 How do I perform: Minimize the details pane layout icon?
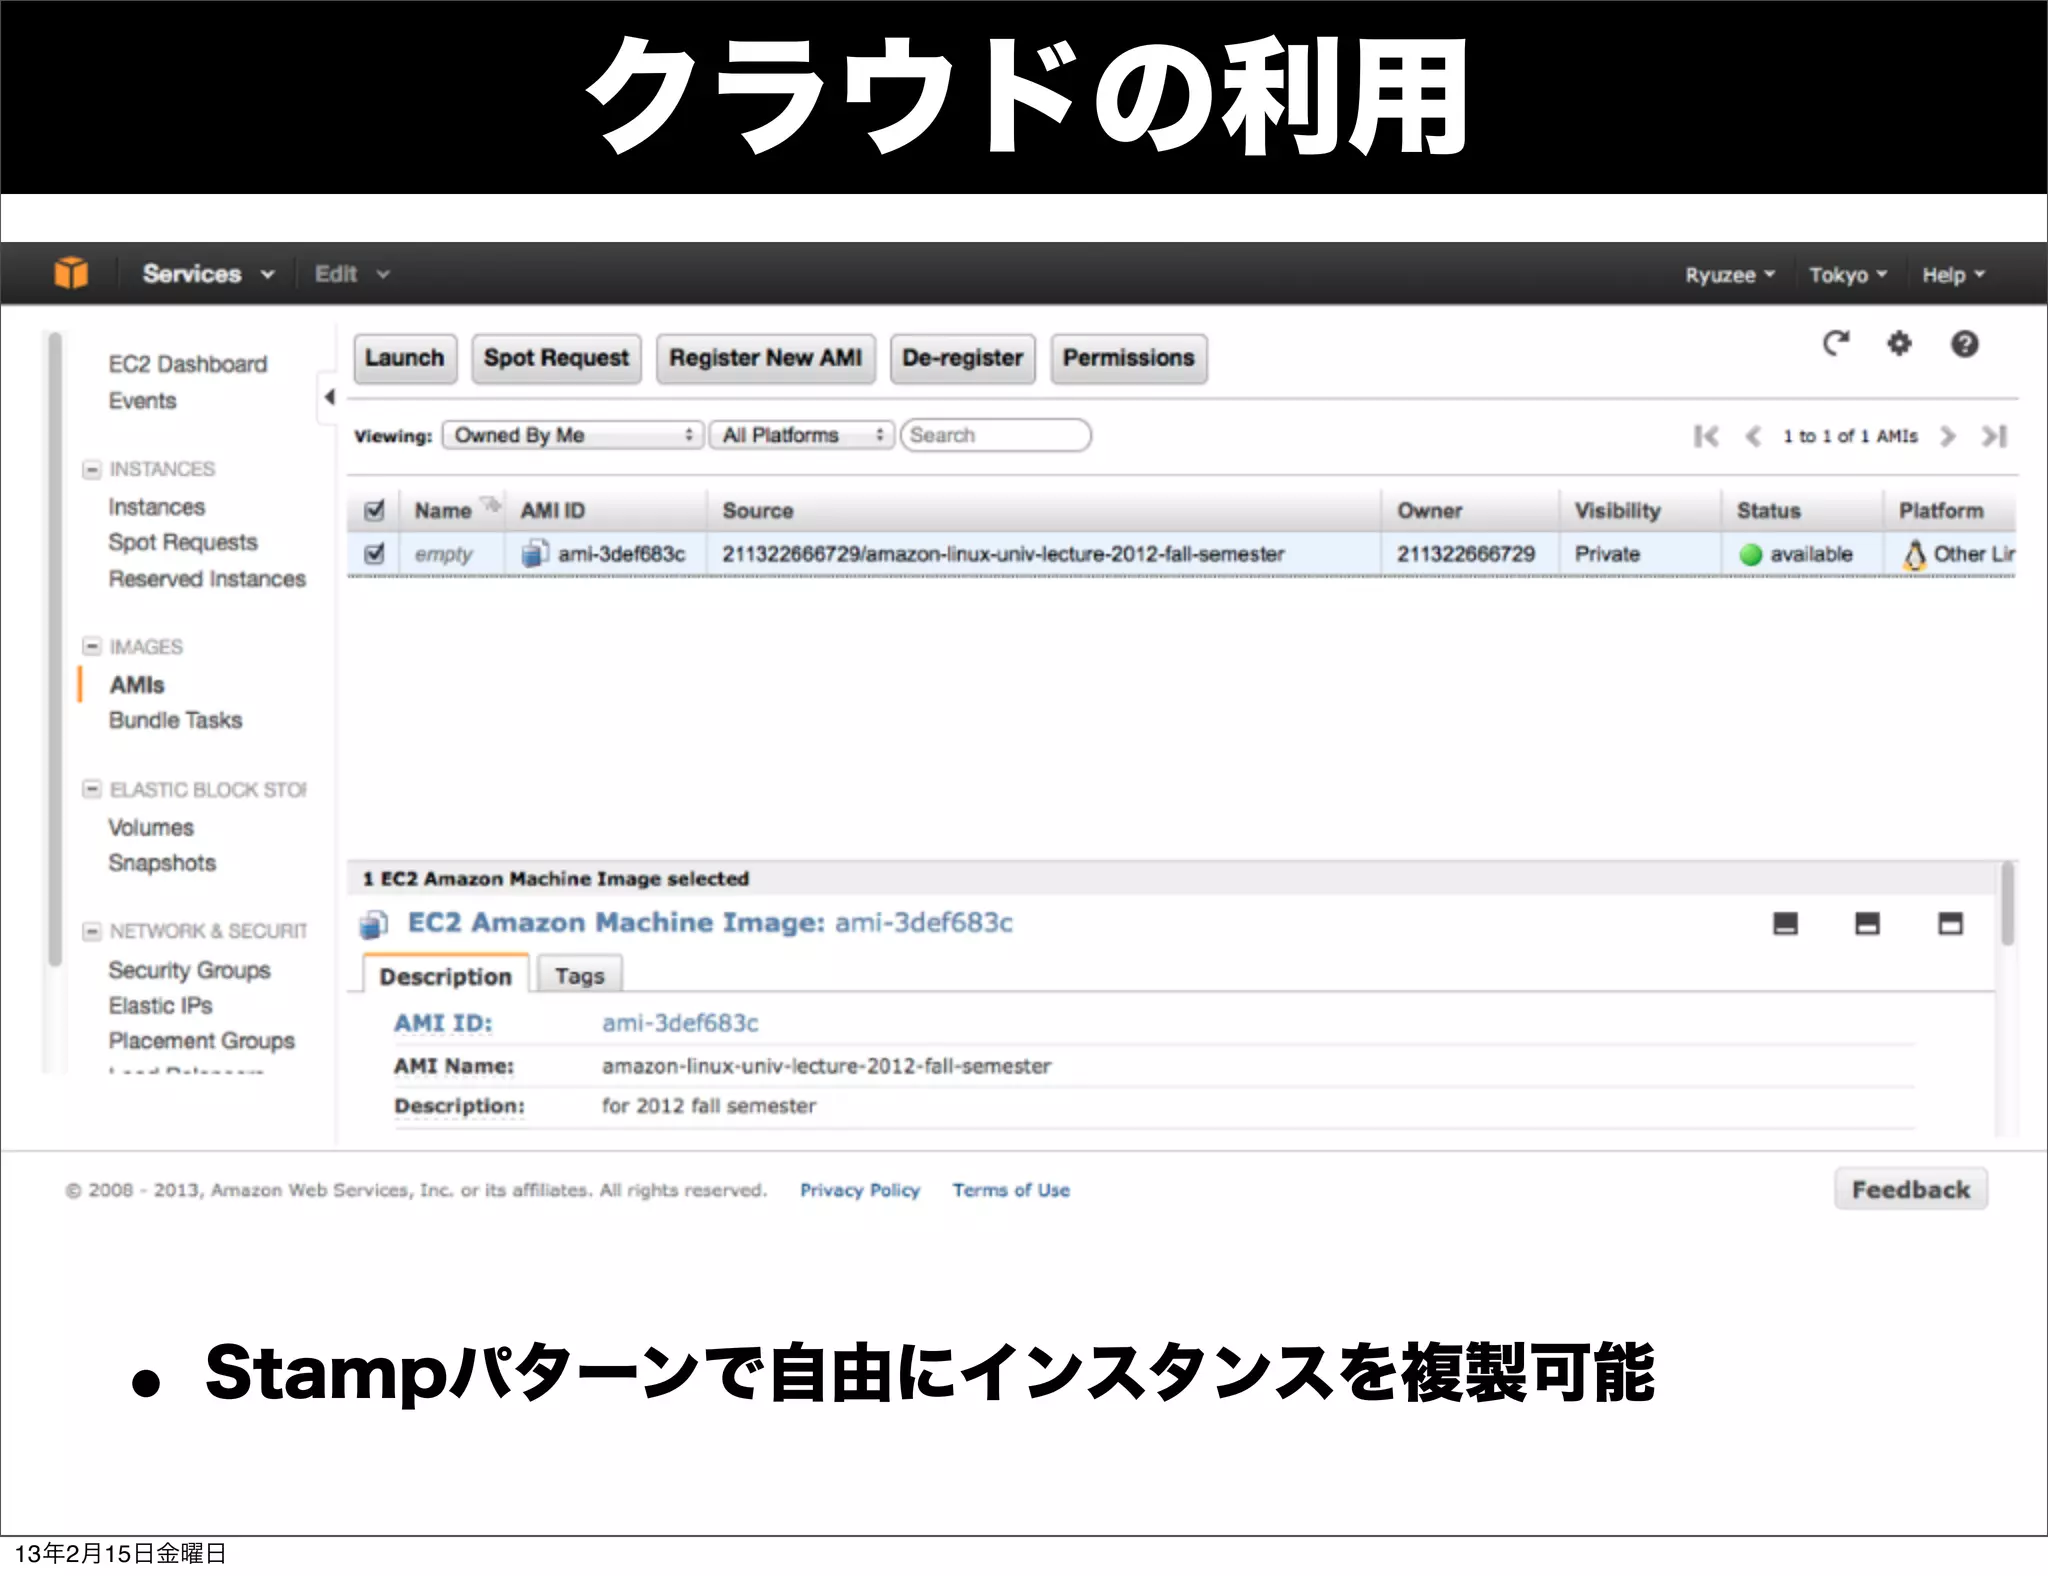(1785, 923)
